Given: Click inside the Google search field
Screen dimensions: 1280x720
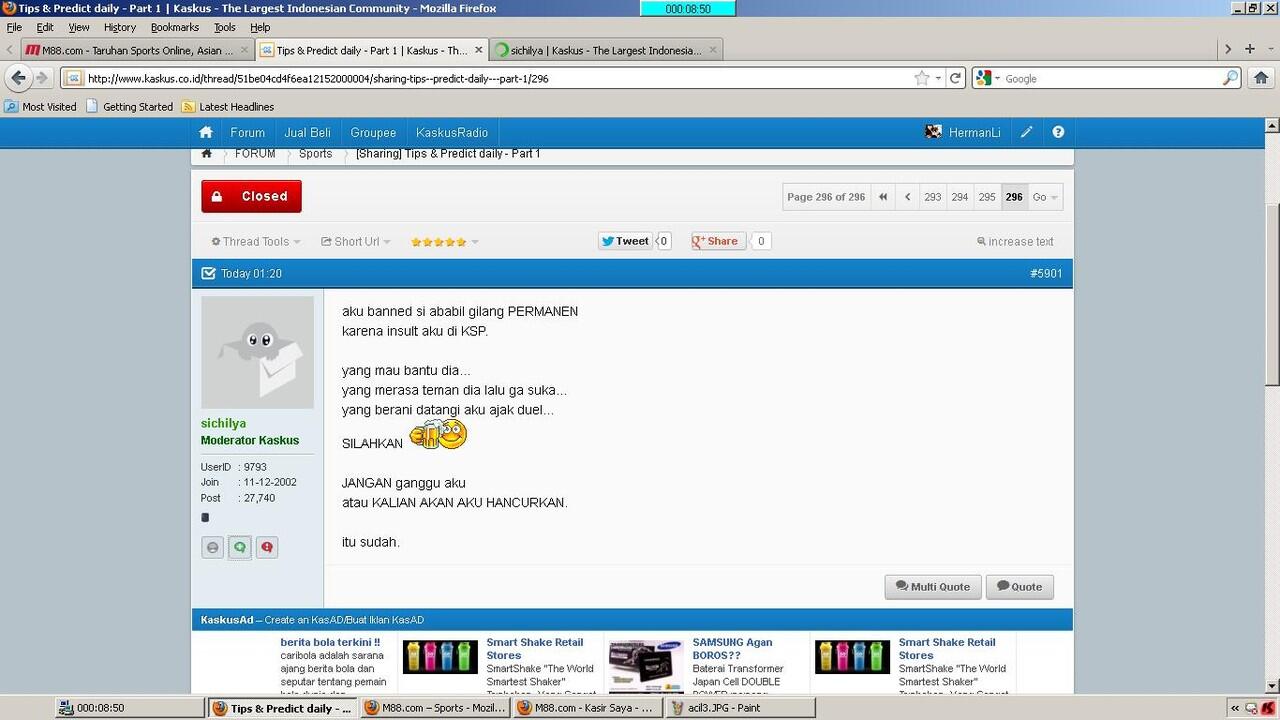Looking at the screenshot, I should click(x=1110, y=78).
